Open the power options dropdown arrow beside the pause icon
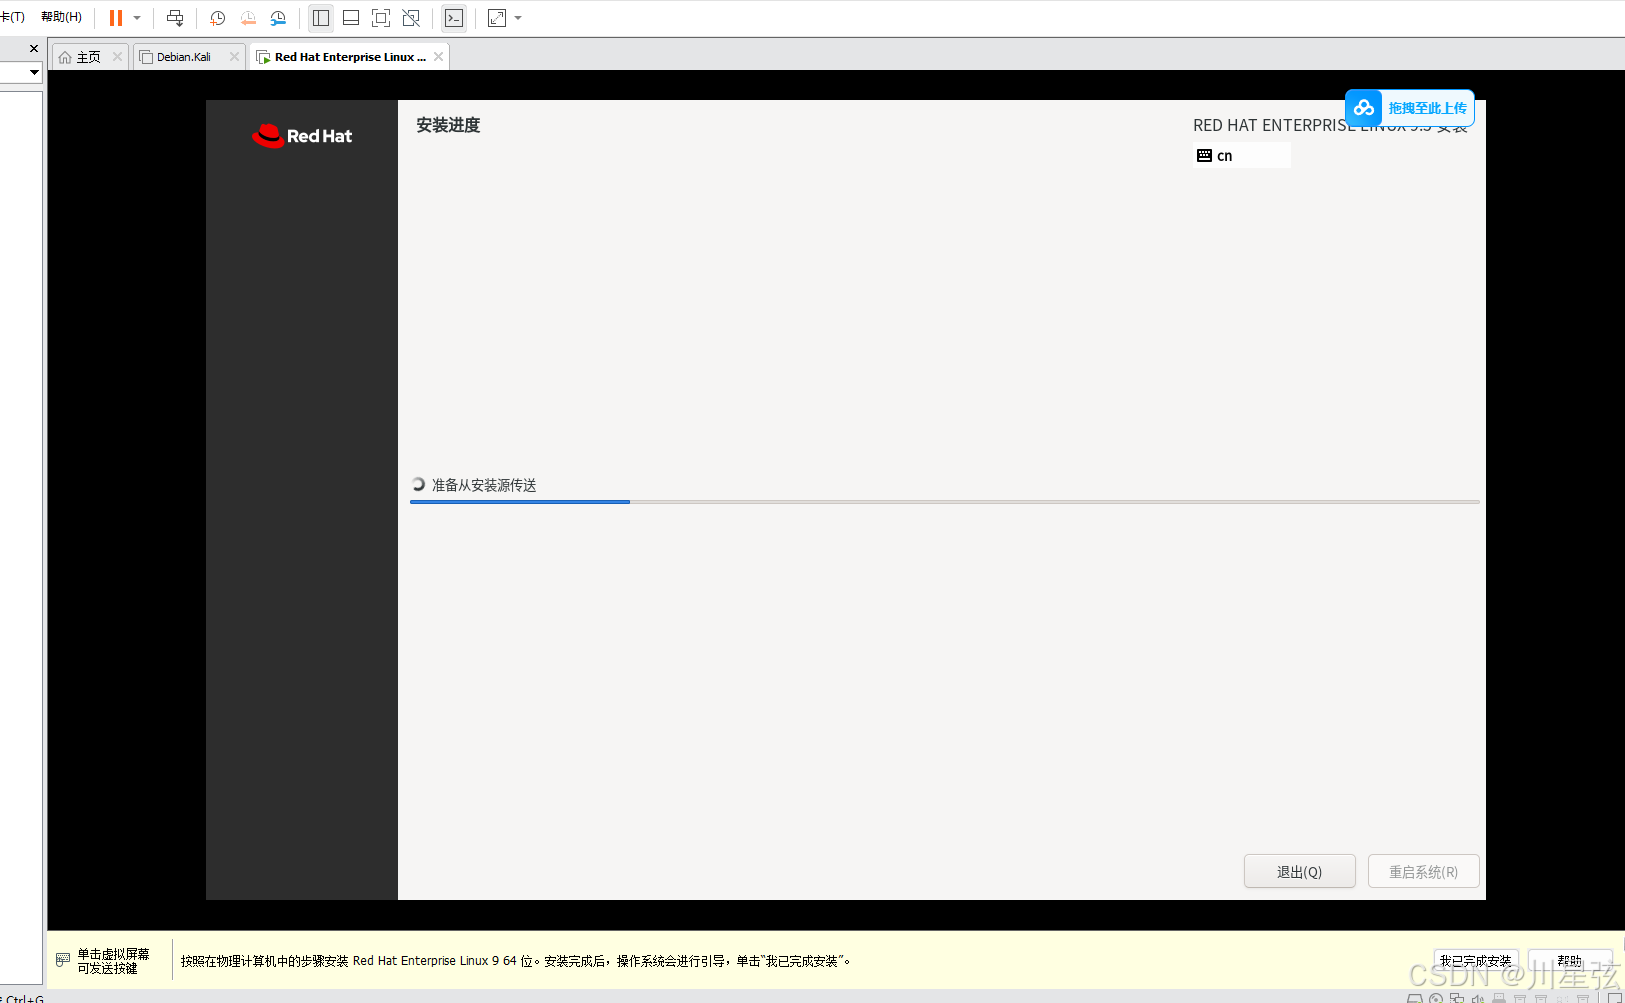The height and width of the screenshot is (1003, 1625). [137, 18]
